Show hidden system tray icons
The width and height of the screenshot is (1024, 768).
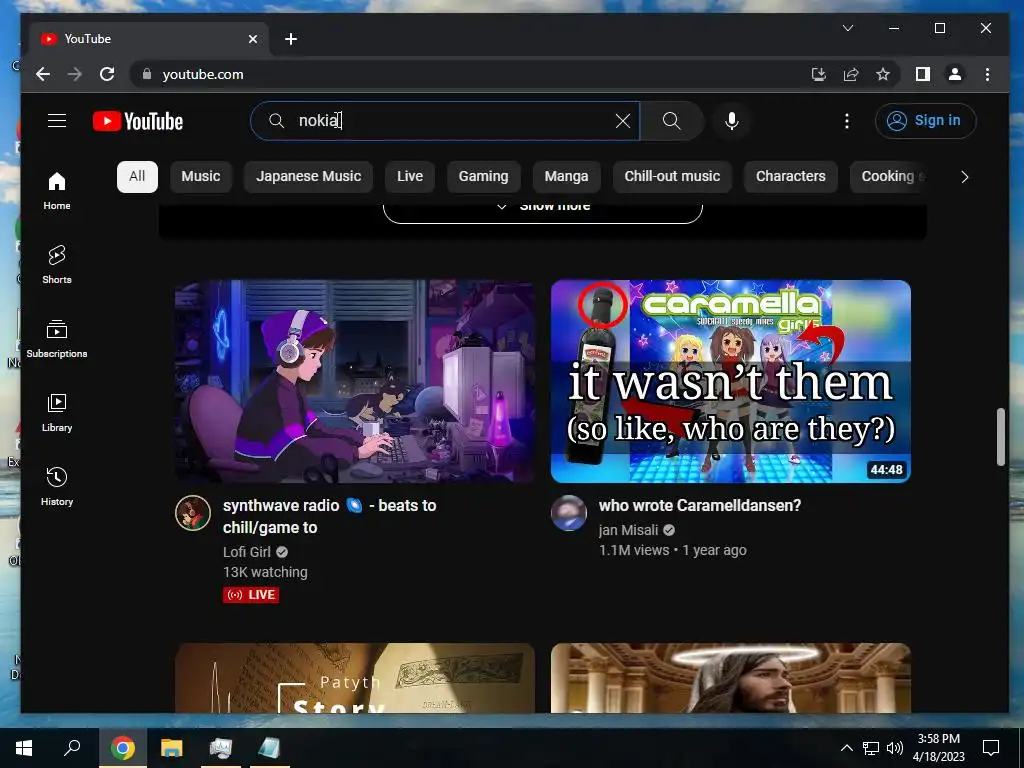point(846,748)
